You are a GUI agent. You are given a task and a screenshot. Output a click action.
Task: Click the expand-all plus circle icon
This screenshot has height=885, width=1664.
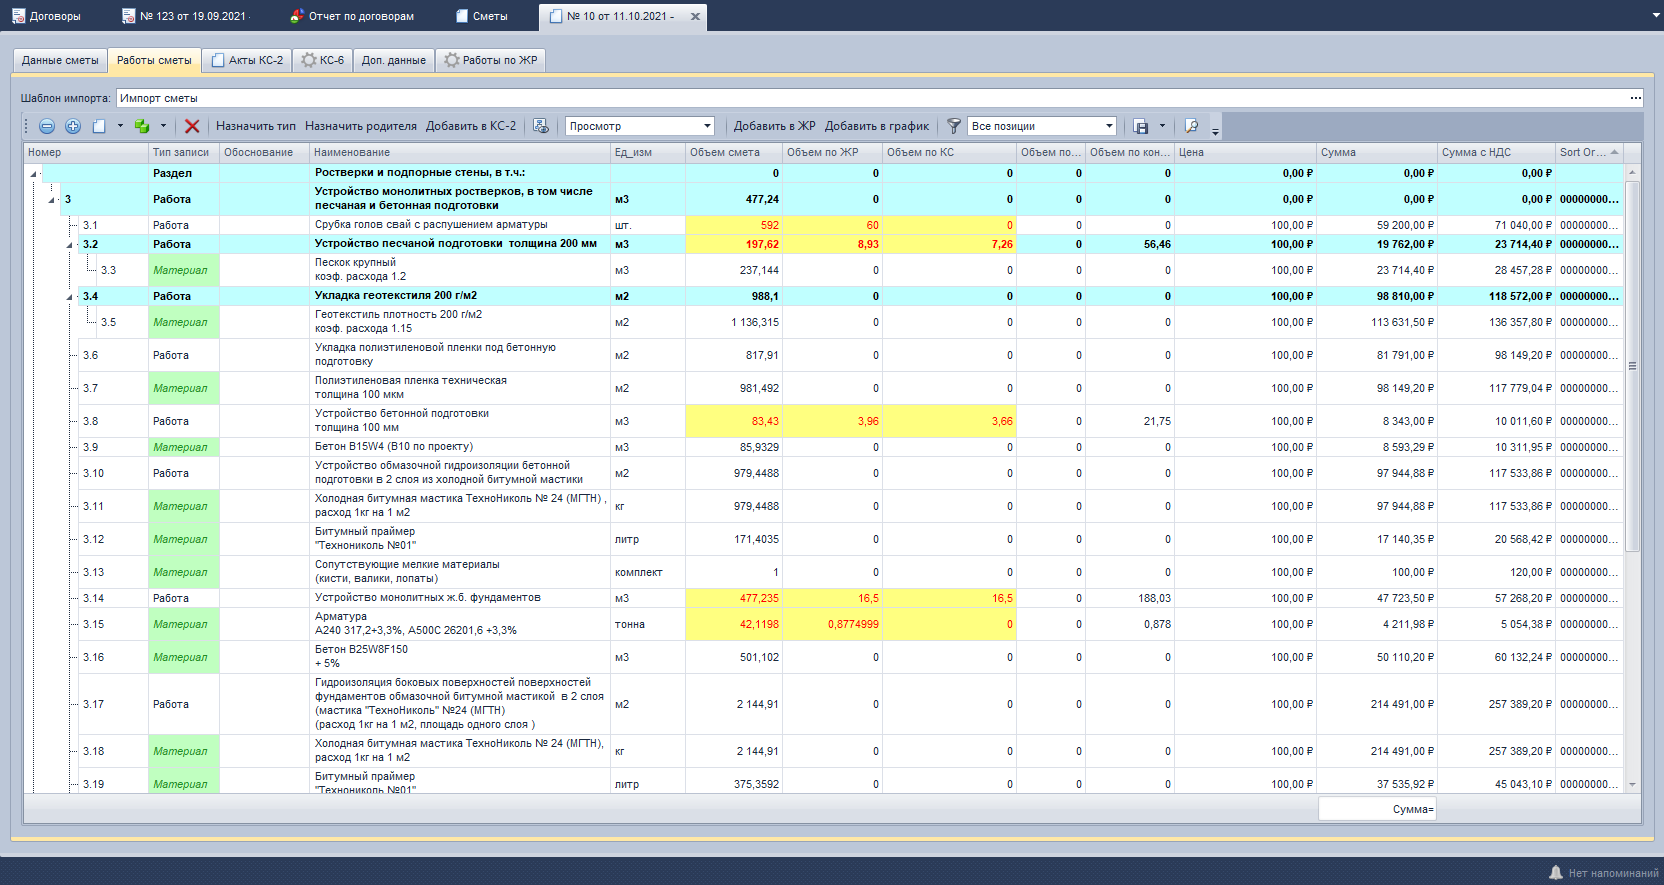(x=73, y=126)
